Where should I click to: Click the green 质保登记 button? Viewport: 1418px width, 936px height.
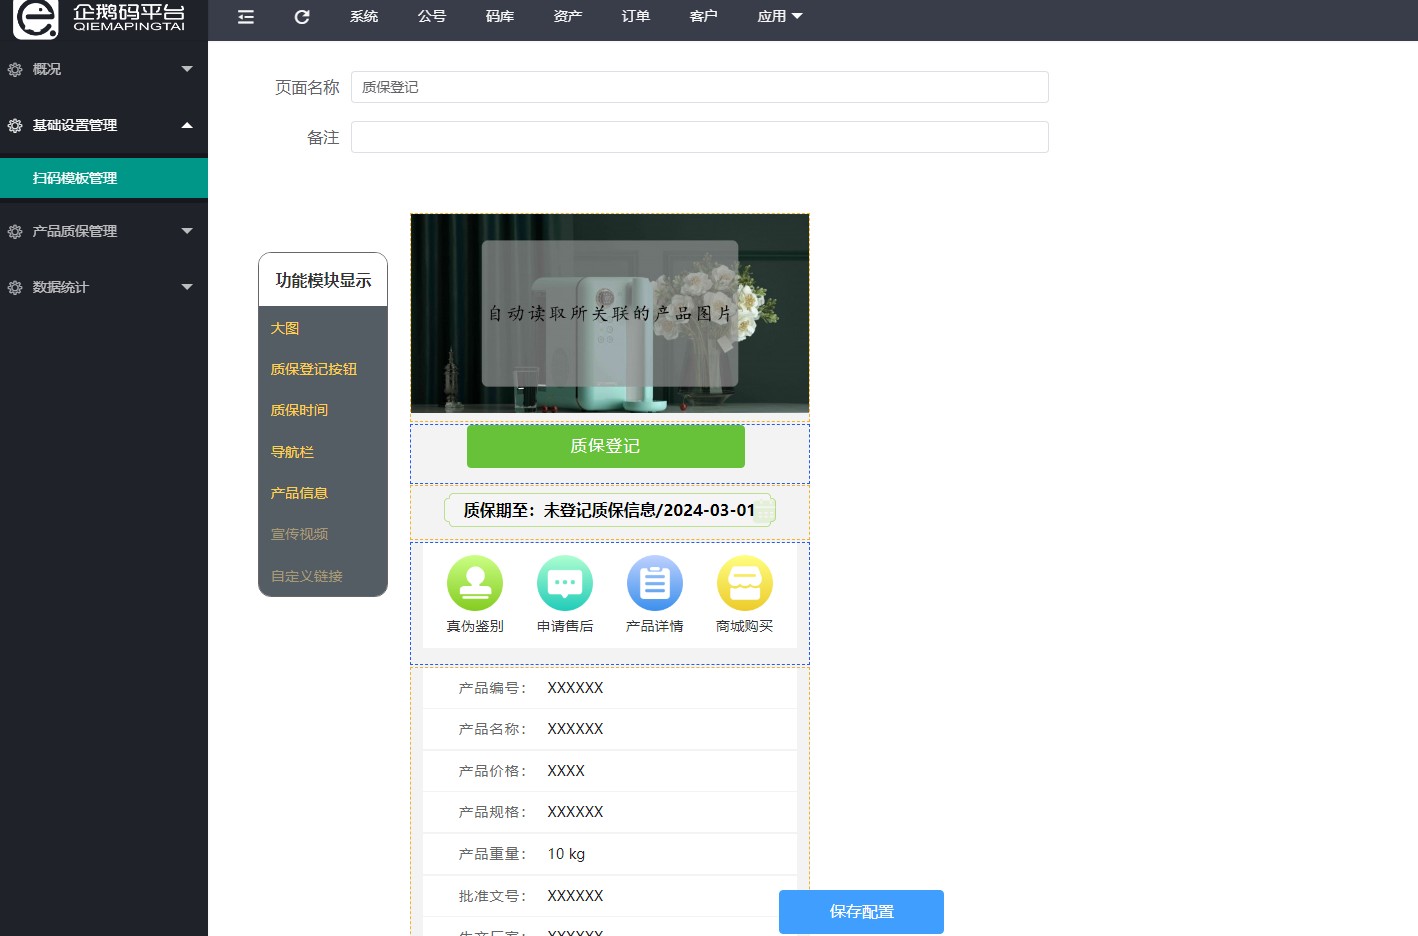pos(606,446)
